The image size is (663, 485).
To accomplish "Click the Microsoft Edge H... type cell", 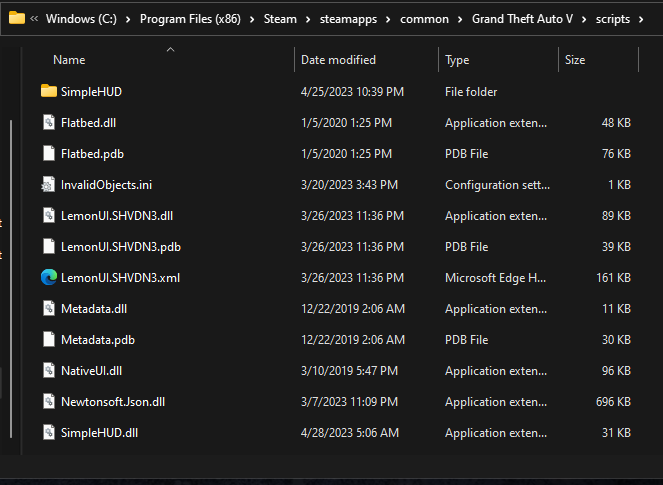I will tap(495, 278).
